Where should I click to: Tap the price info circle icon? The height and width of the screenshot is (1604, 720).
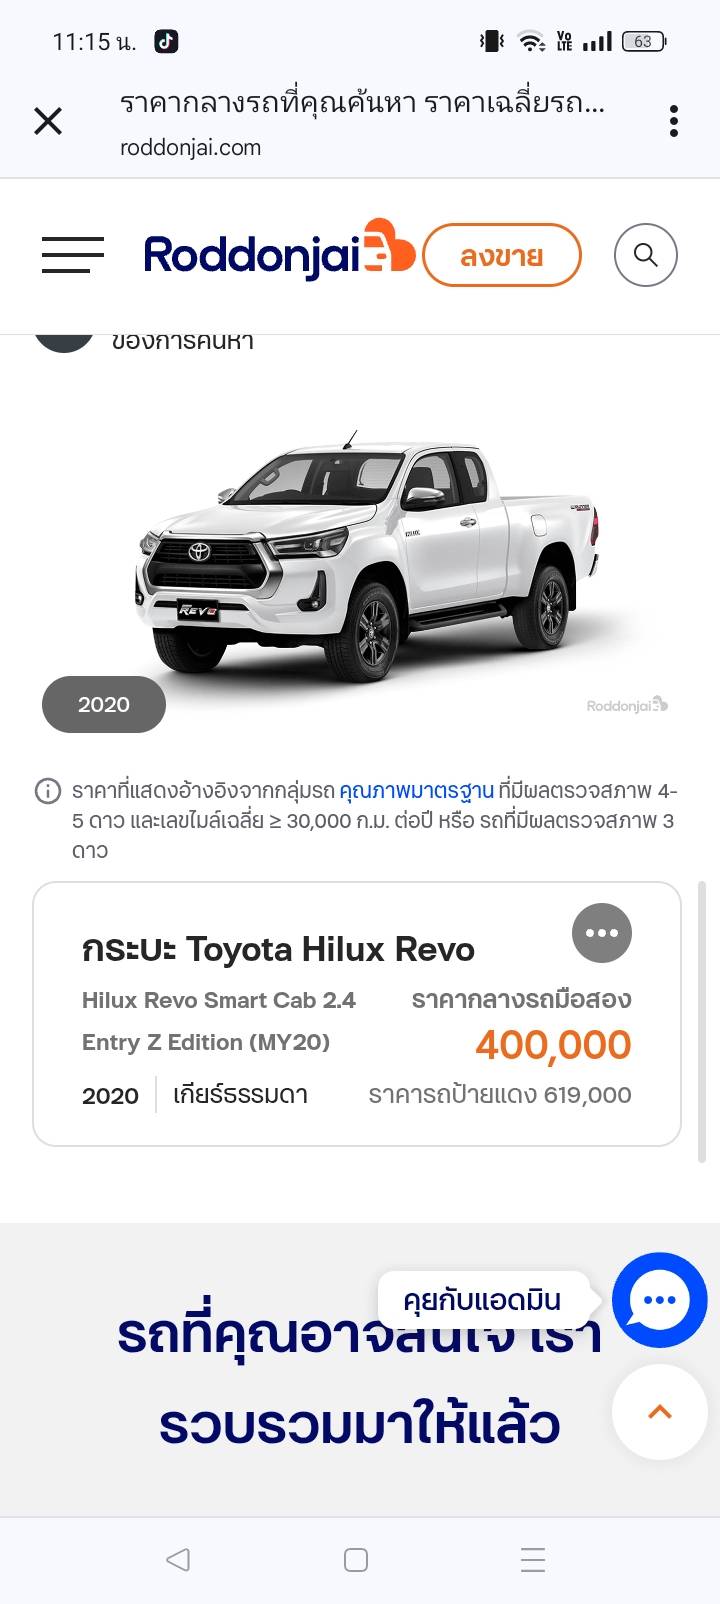coord(48,791)
